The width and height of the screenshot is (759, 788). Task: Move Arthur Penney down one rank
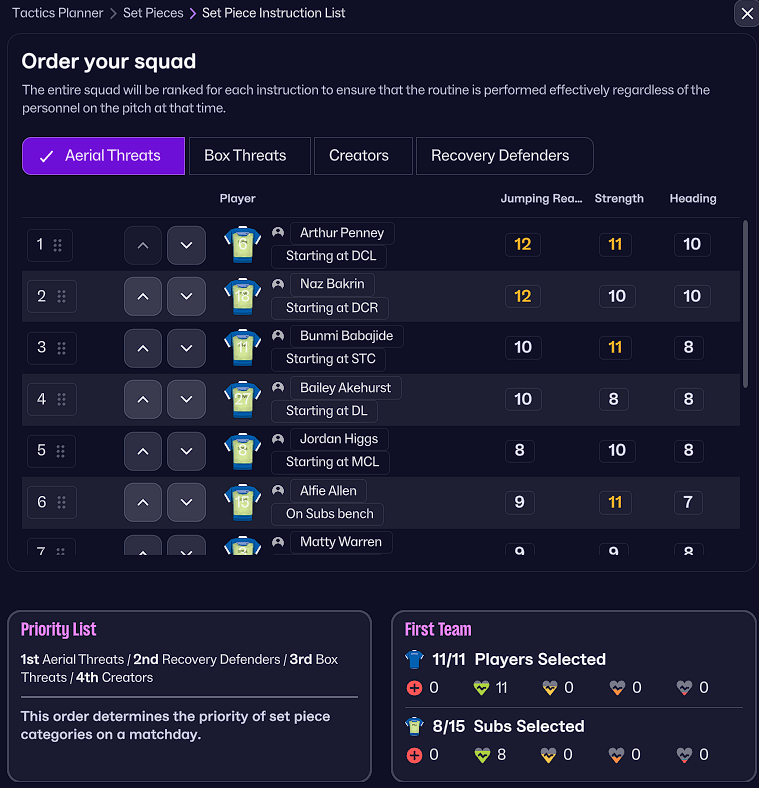(x=186, y=245)
